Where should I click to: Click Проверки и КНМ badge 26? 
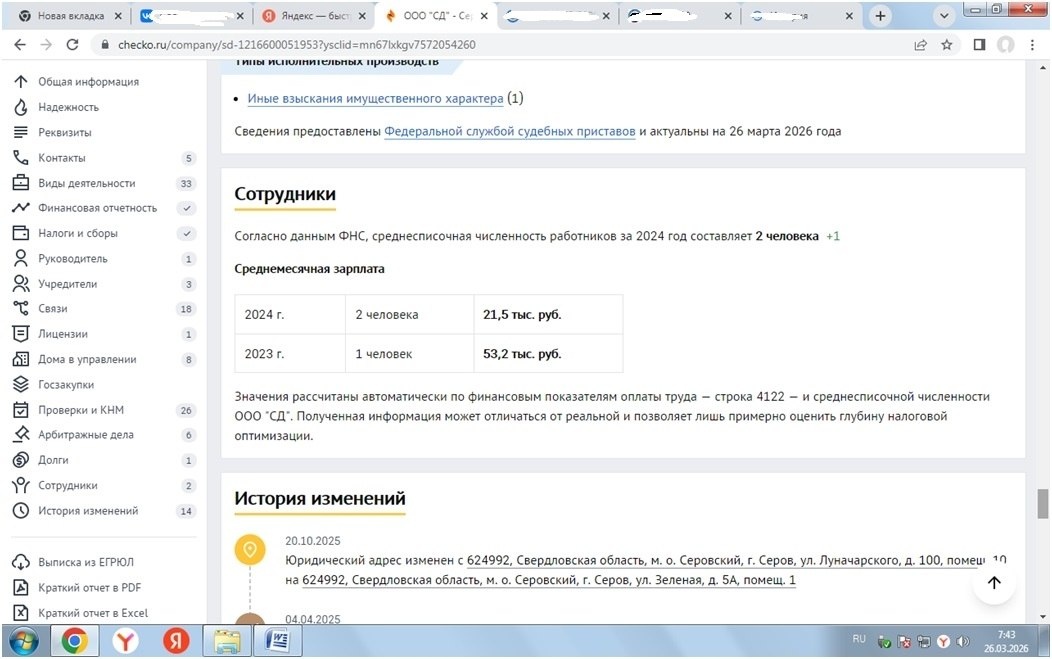(x=186, y=410)
